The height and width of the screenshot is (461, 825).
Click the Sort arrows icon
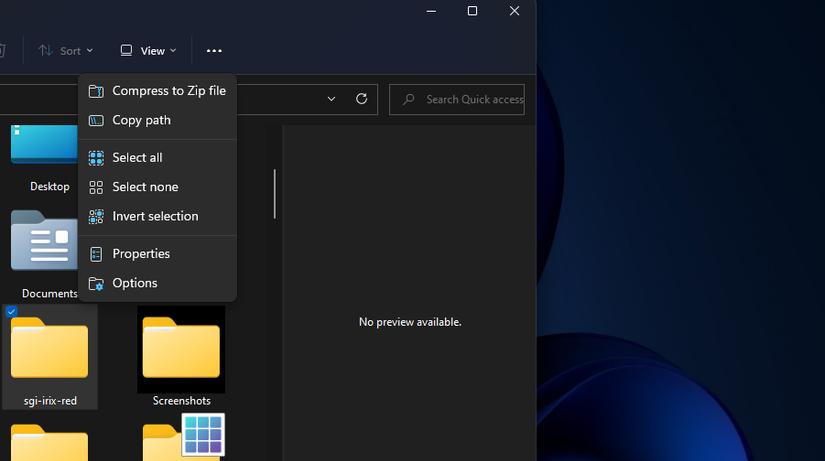pyautogui.click(x=45, y=51)
